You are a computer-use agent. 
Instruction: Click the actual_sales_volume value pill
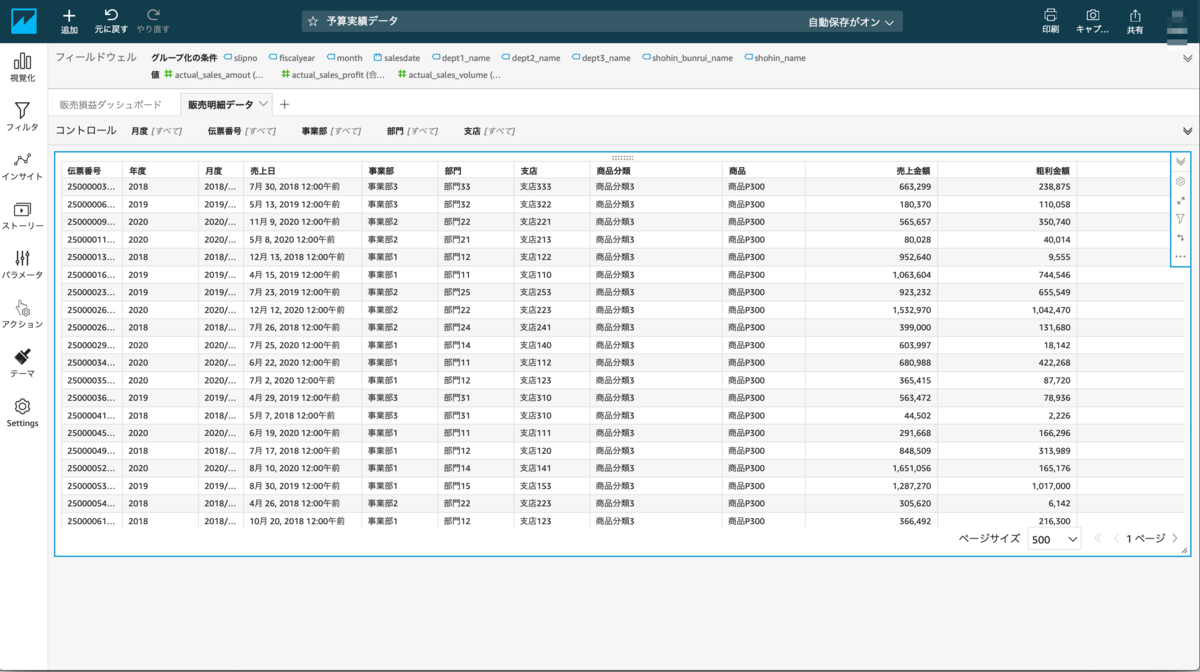pyautogui.click(x=449, y=75)
